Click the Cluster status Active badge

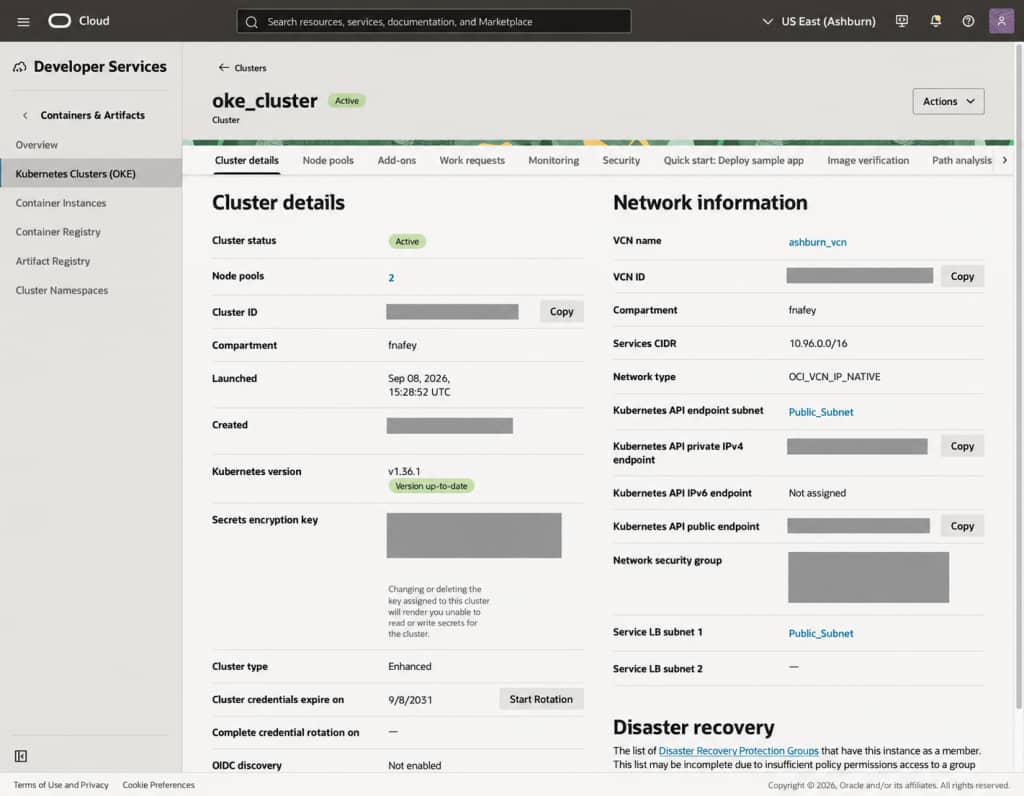click(x=407, y=242)
